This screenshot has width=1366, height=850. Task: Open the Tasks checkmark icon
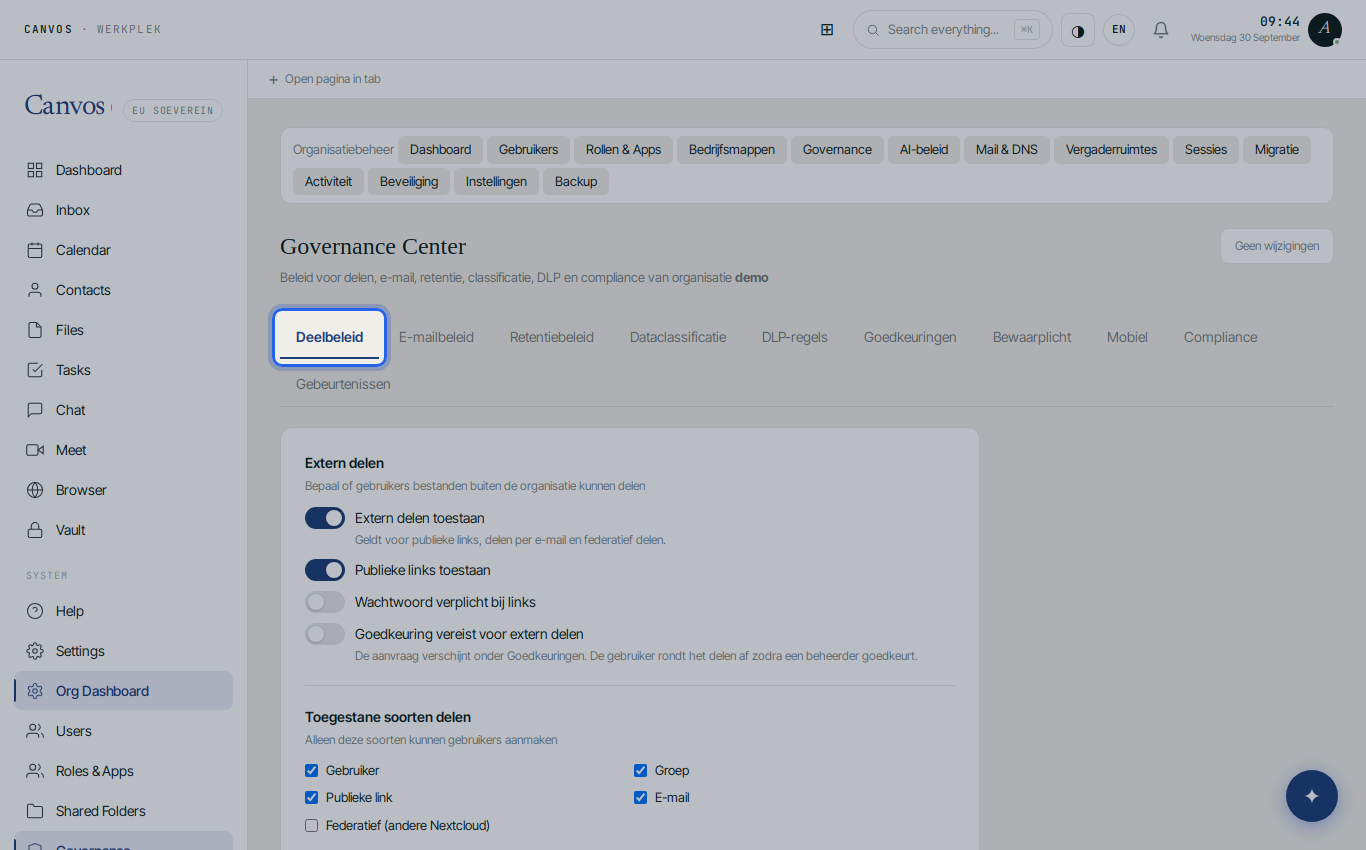coord(35,370)
